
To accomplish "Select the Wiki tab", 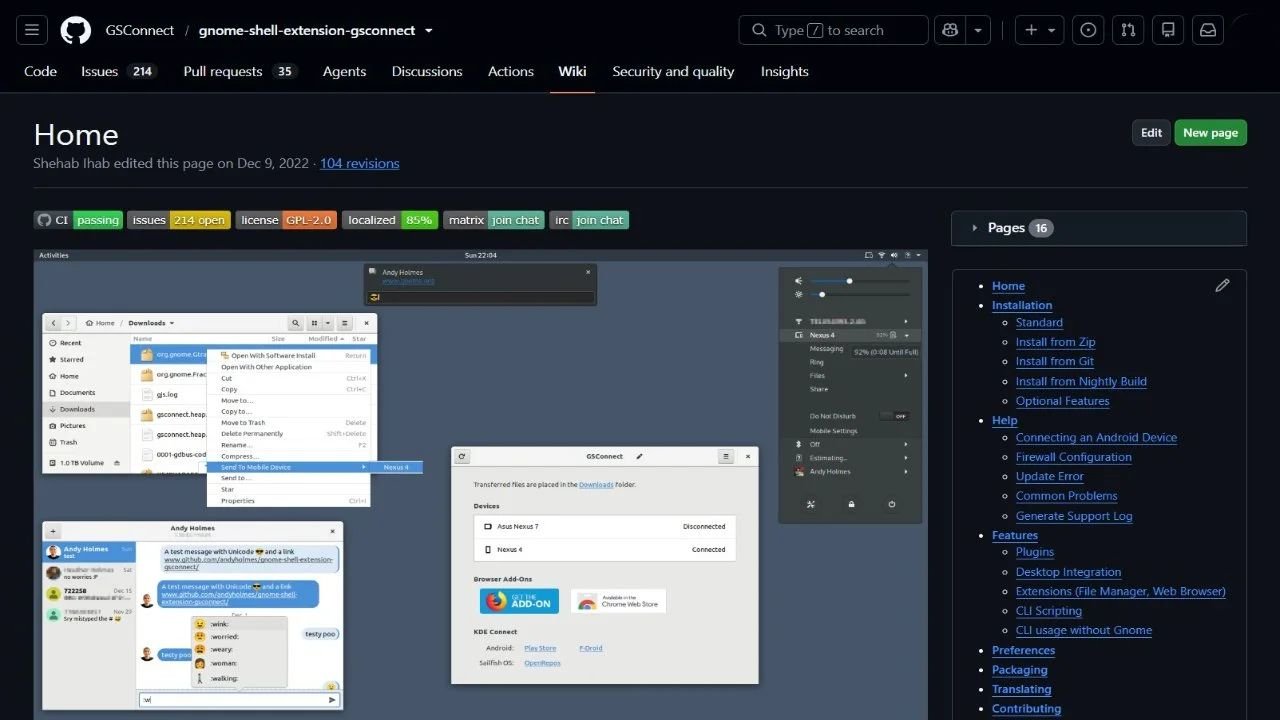I will (x=573, y=71).
